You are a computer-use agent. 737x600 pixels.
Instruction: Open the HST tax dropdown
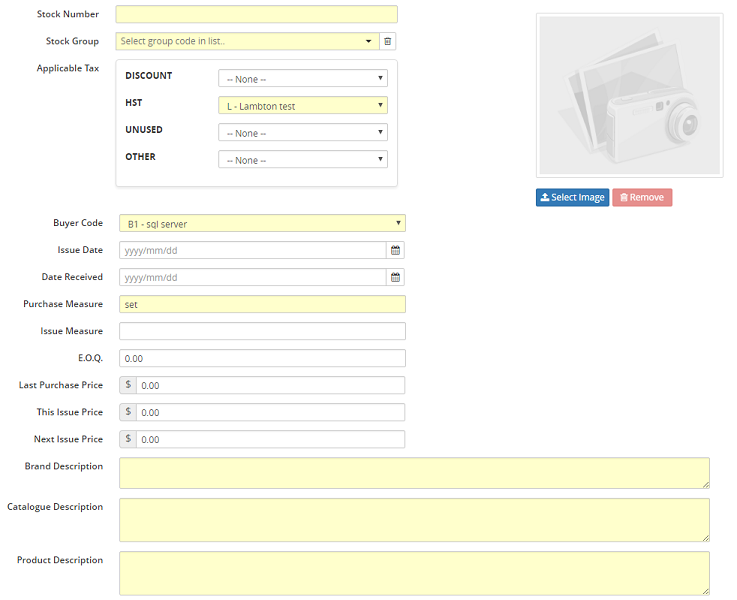tap(302, 106)
